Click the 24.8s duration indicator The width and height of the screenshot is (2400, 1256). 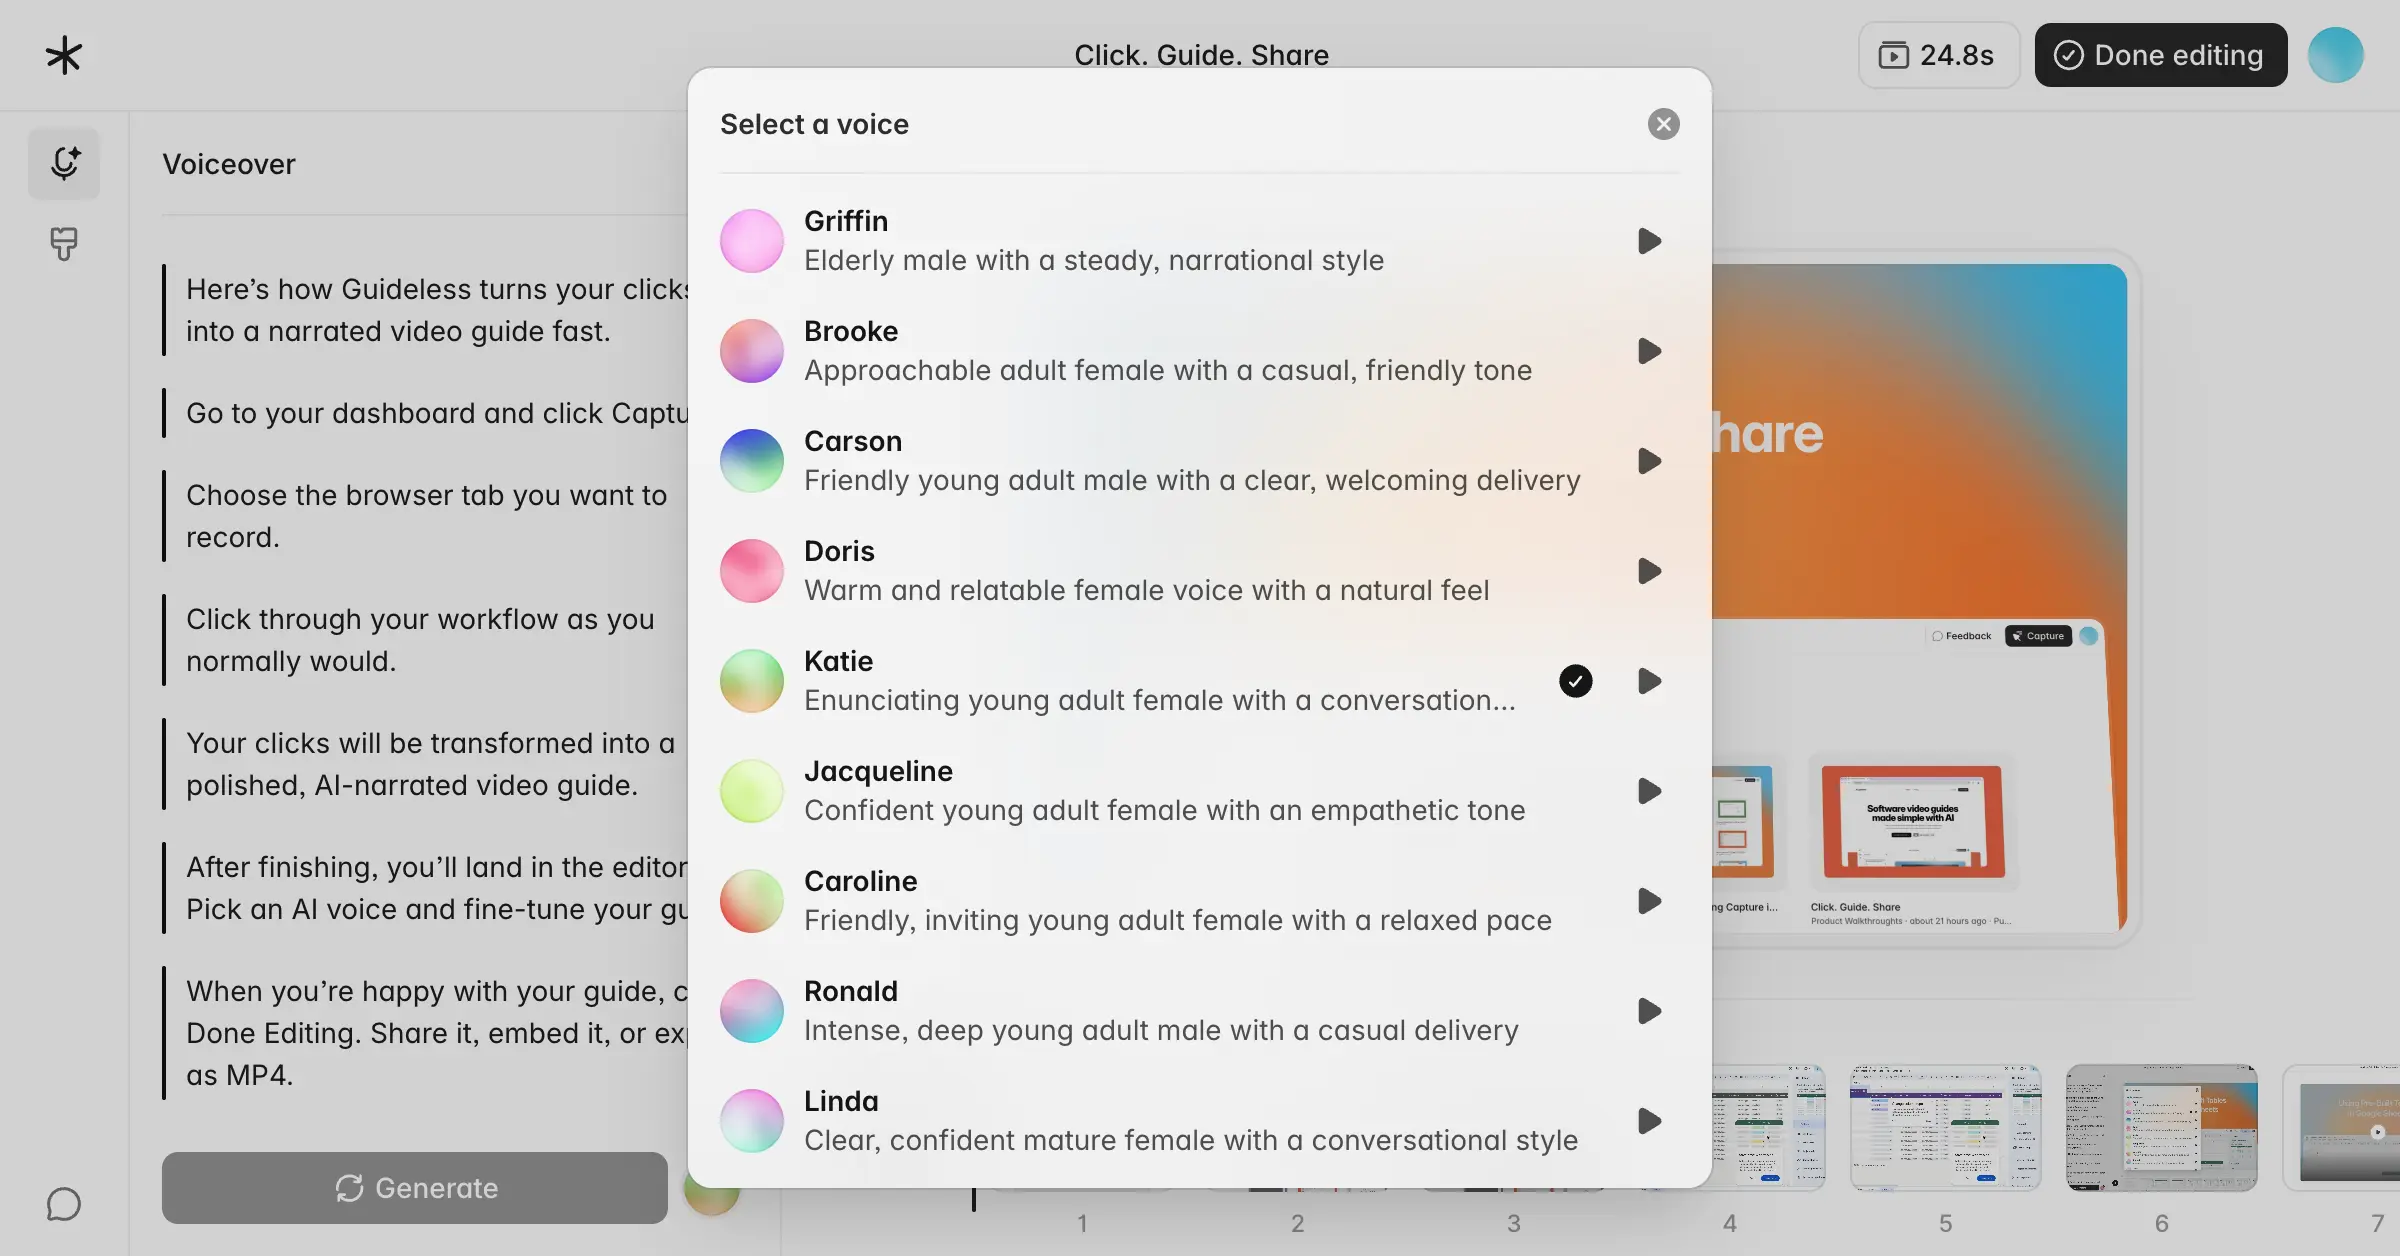1938,55
